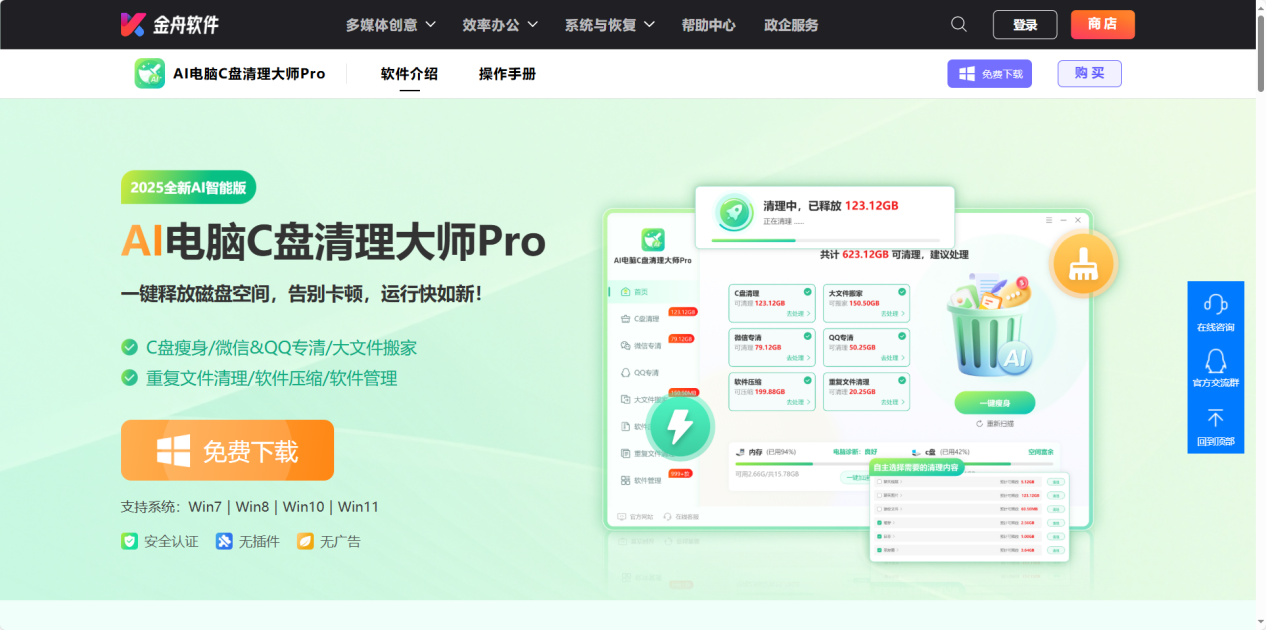Toggle the checkmark on the C盘清理 card
This screenshot has width=1266, height=630.
click(807, 292)
